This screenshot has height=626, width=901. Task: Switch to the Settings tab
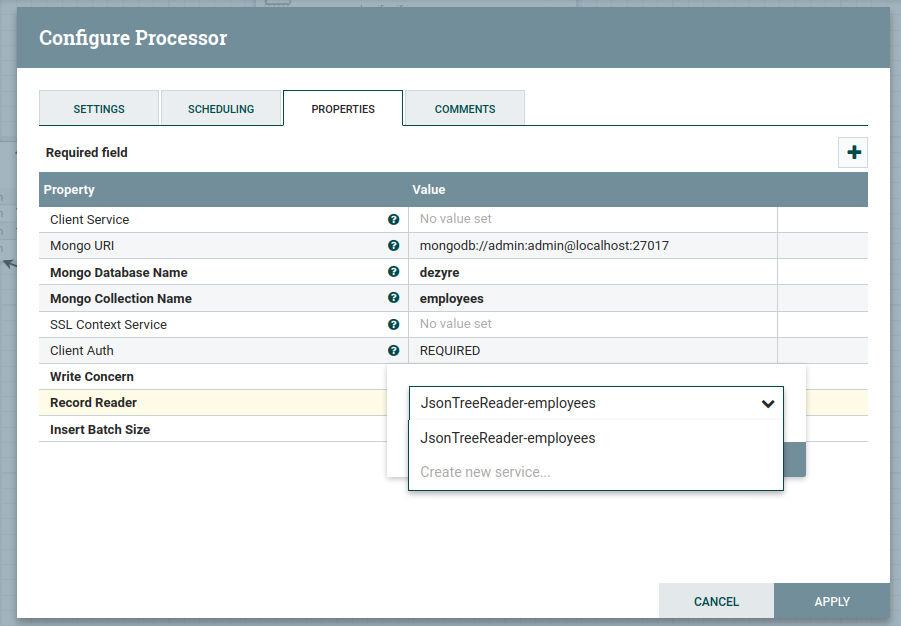click(x=99, y=109)
